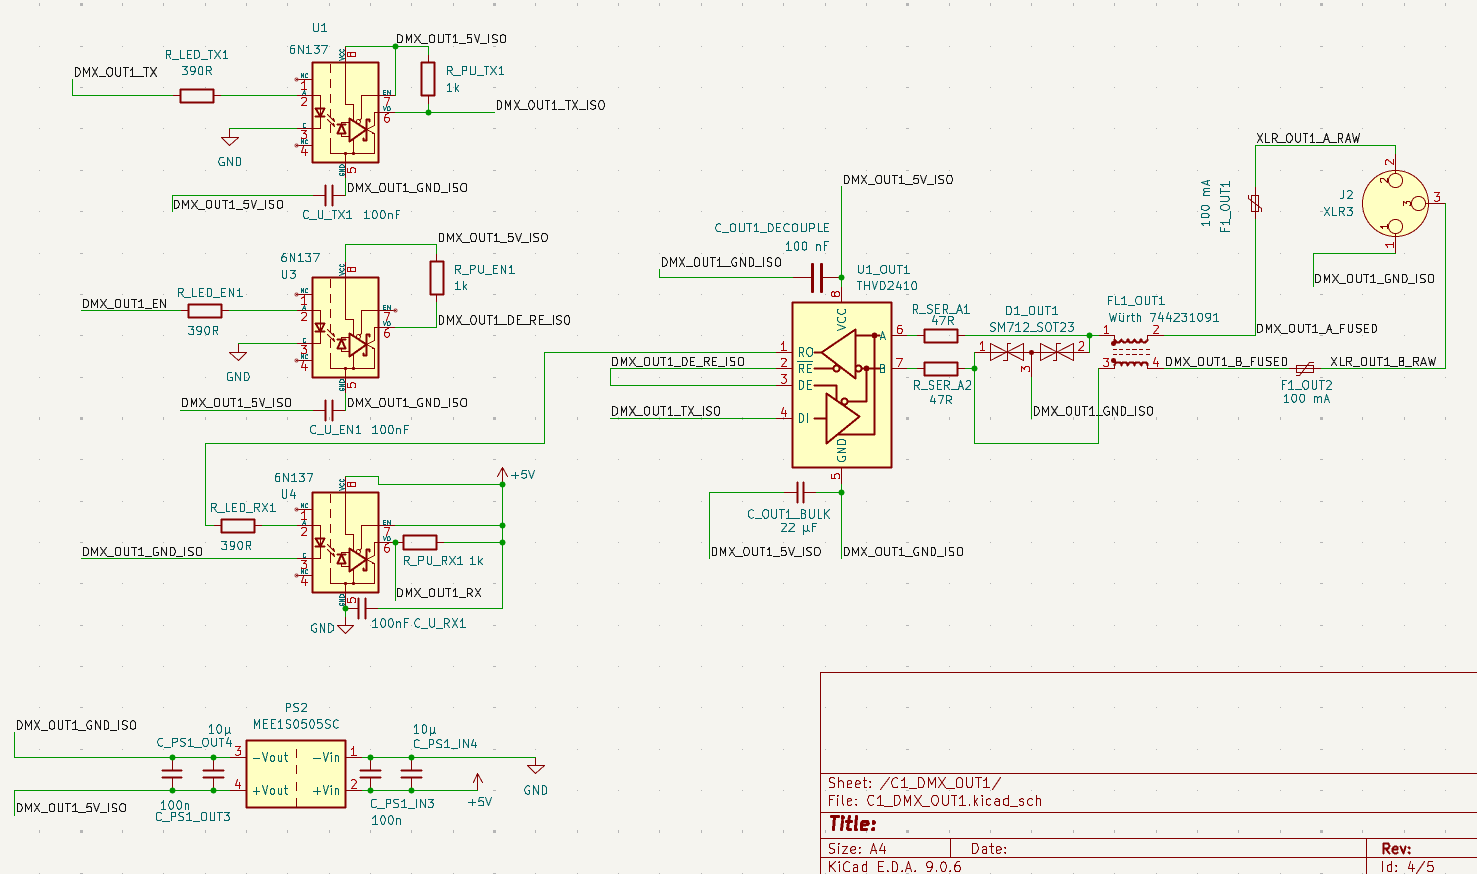The image size is (1477, 874).
Task: Select the C_OUT1_BULK 22 µF capacitor
Action: [x=799, y=492]
